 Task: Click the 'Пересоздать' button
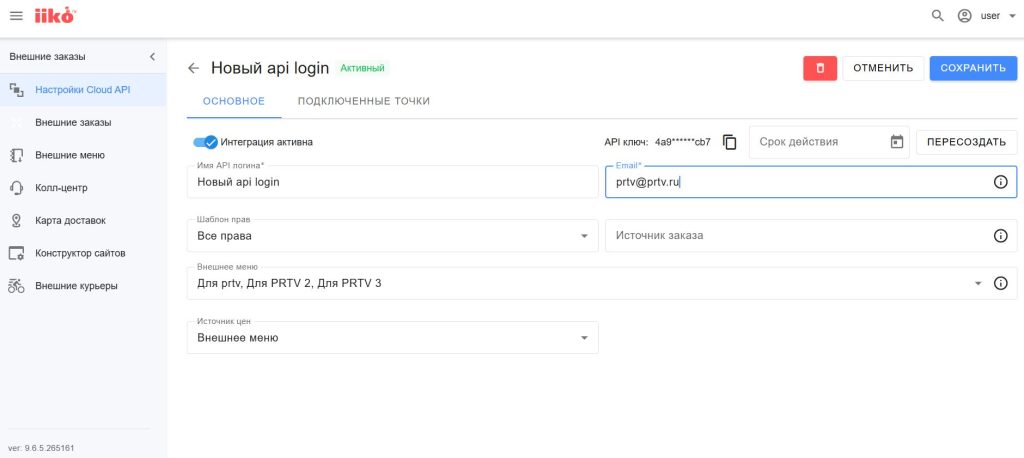tap(966, 142)
